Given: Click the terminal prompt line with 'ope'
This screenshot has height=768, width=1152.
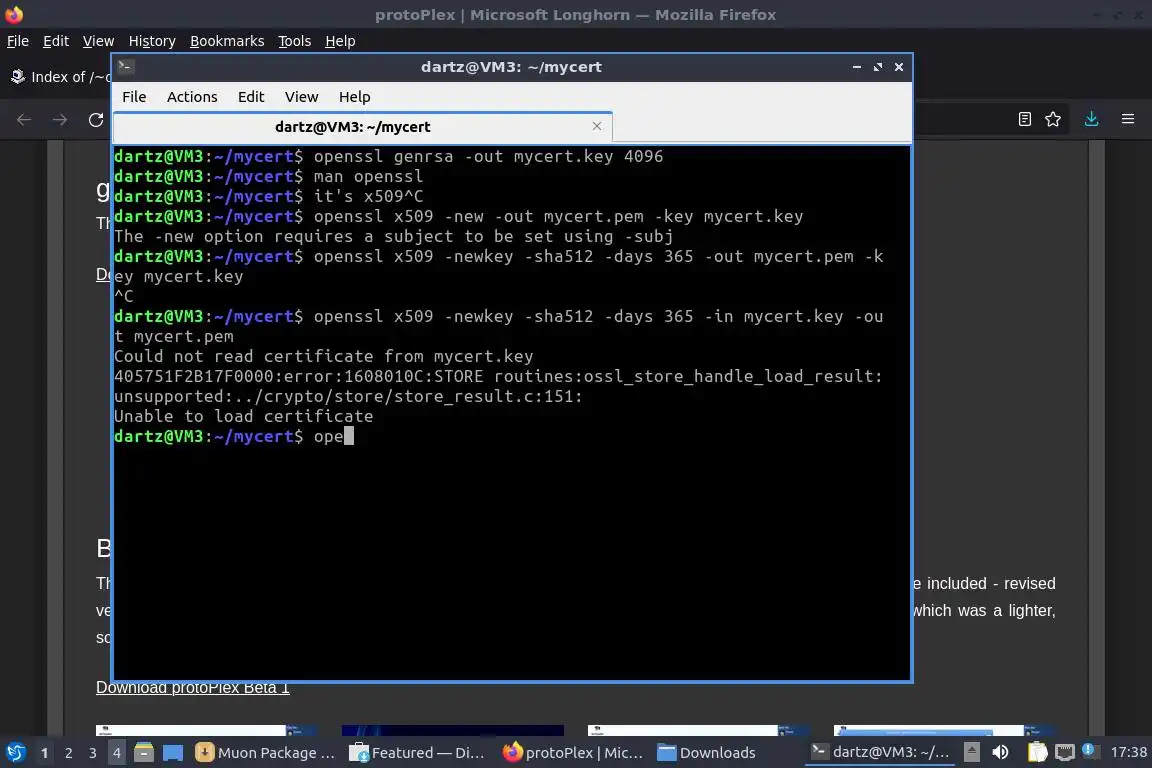Looking at the screenshot, I should 234,437.
